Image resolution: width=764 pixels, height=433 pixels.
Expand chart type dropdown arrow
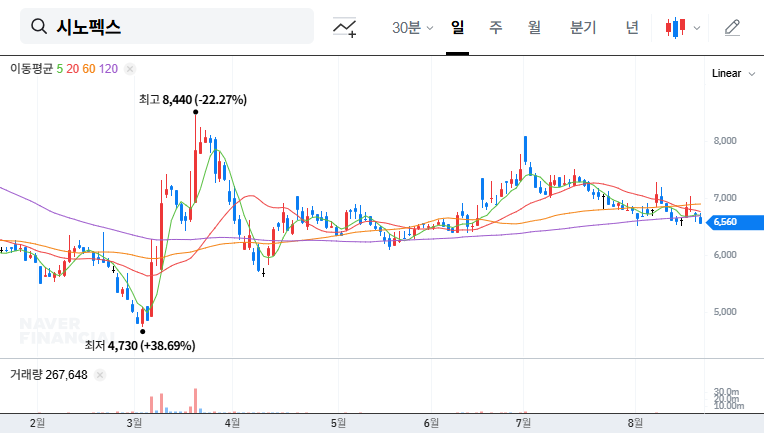pos(697,28)
